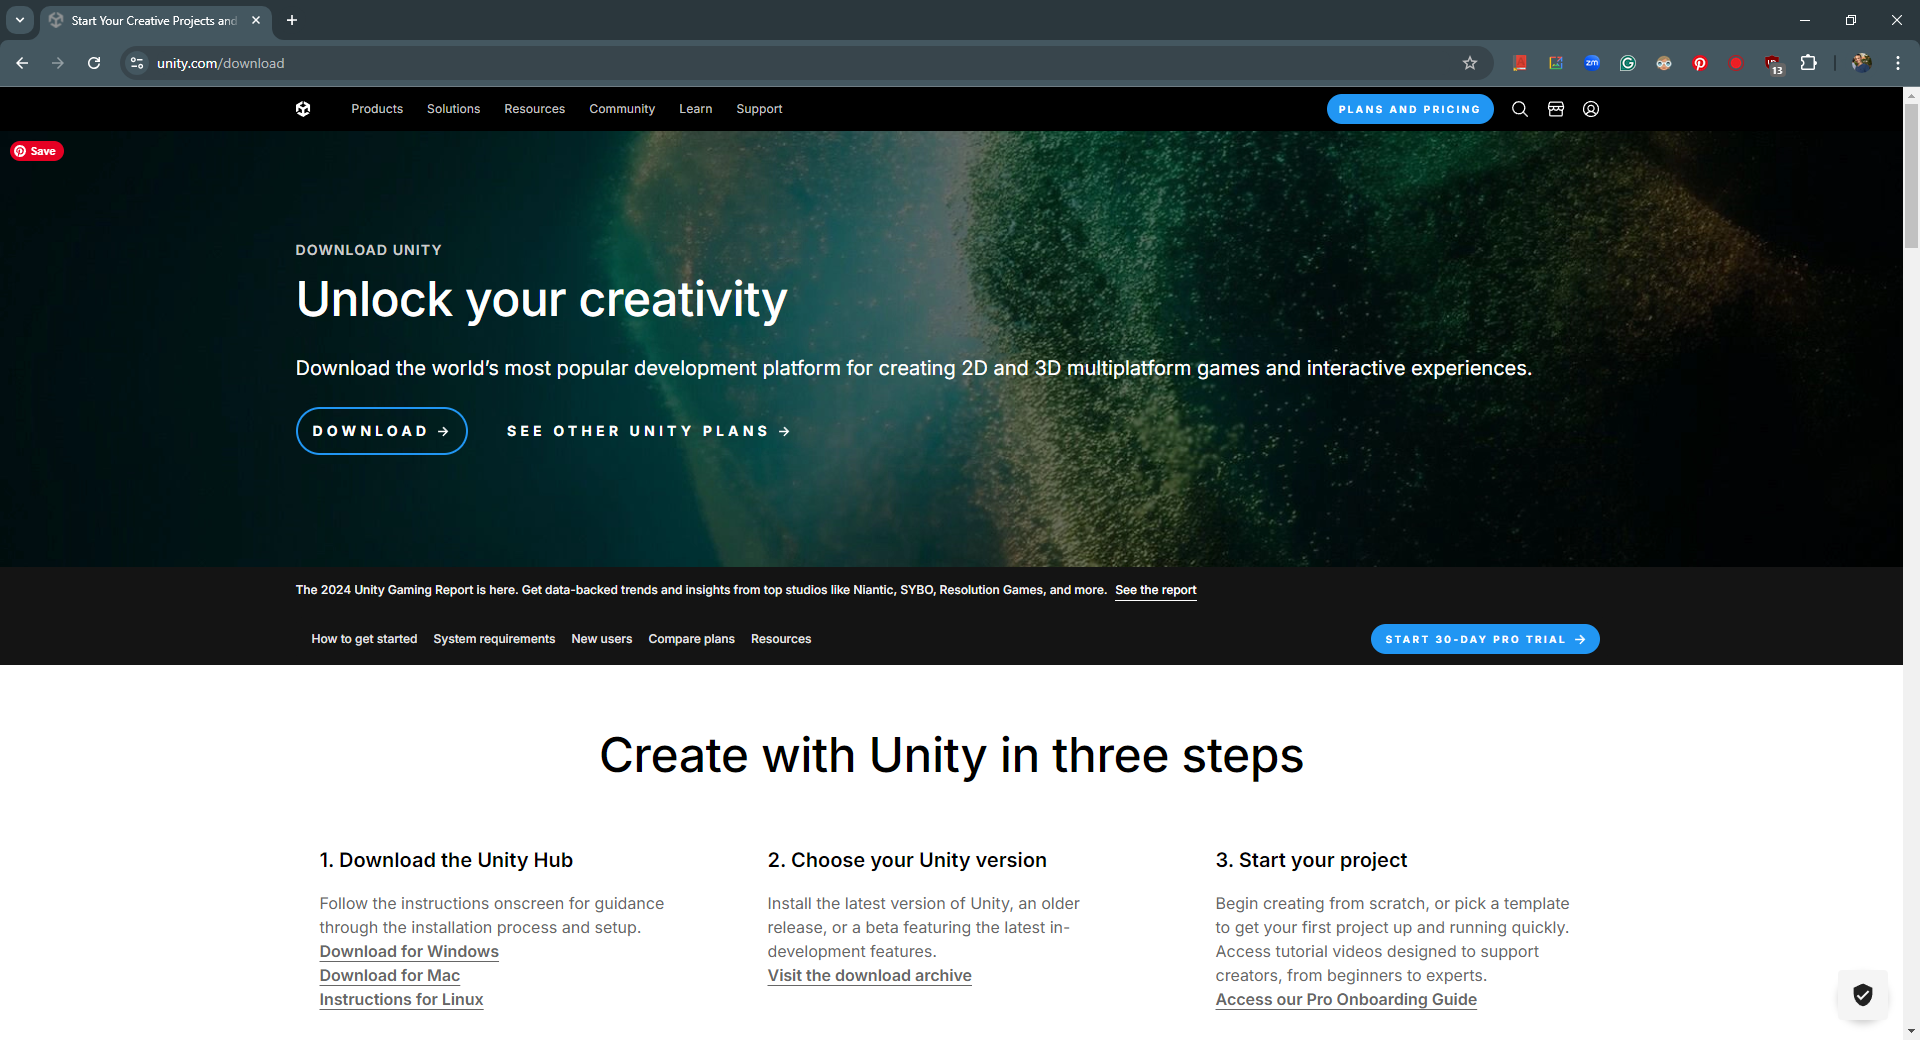Click the Download for Mac link

[390, 976]
